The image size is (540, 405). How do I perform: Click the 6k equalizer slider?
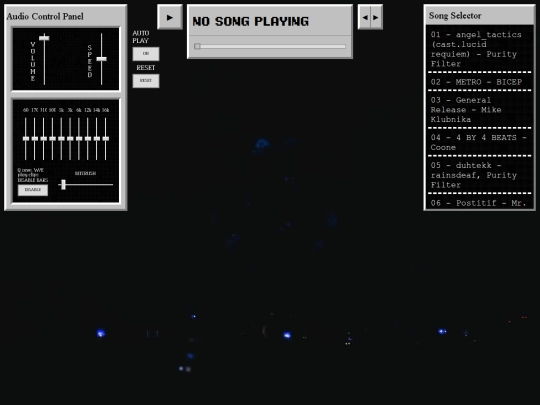click(79, 139)
